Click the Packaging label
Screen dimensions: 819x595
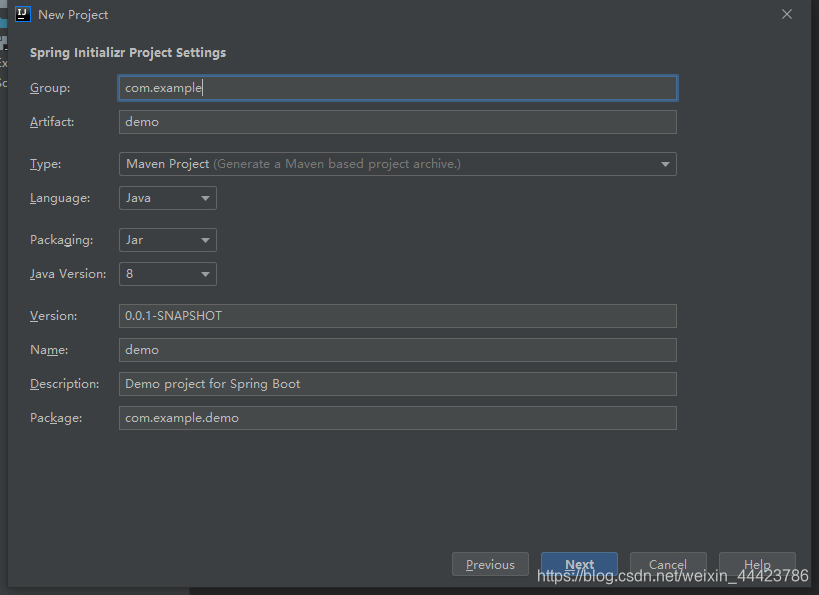pyautogui.click(x=62, y=240)
